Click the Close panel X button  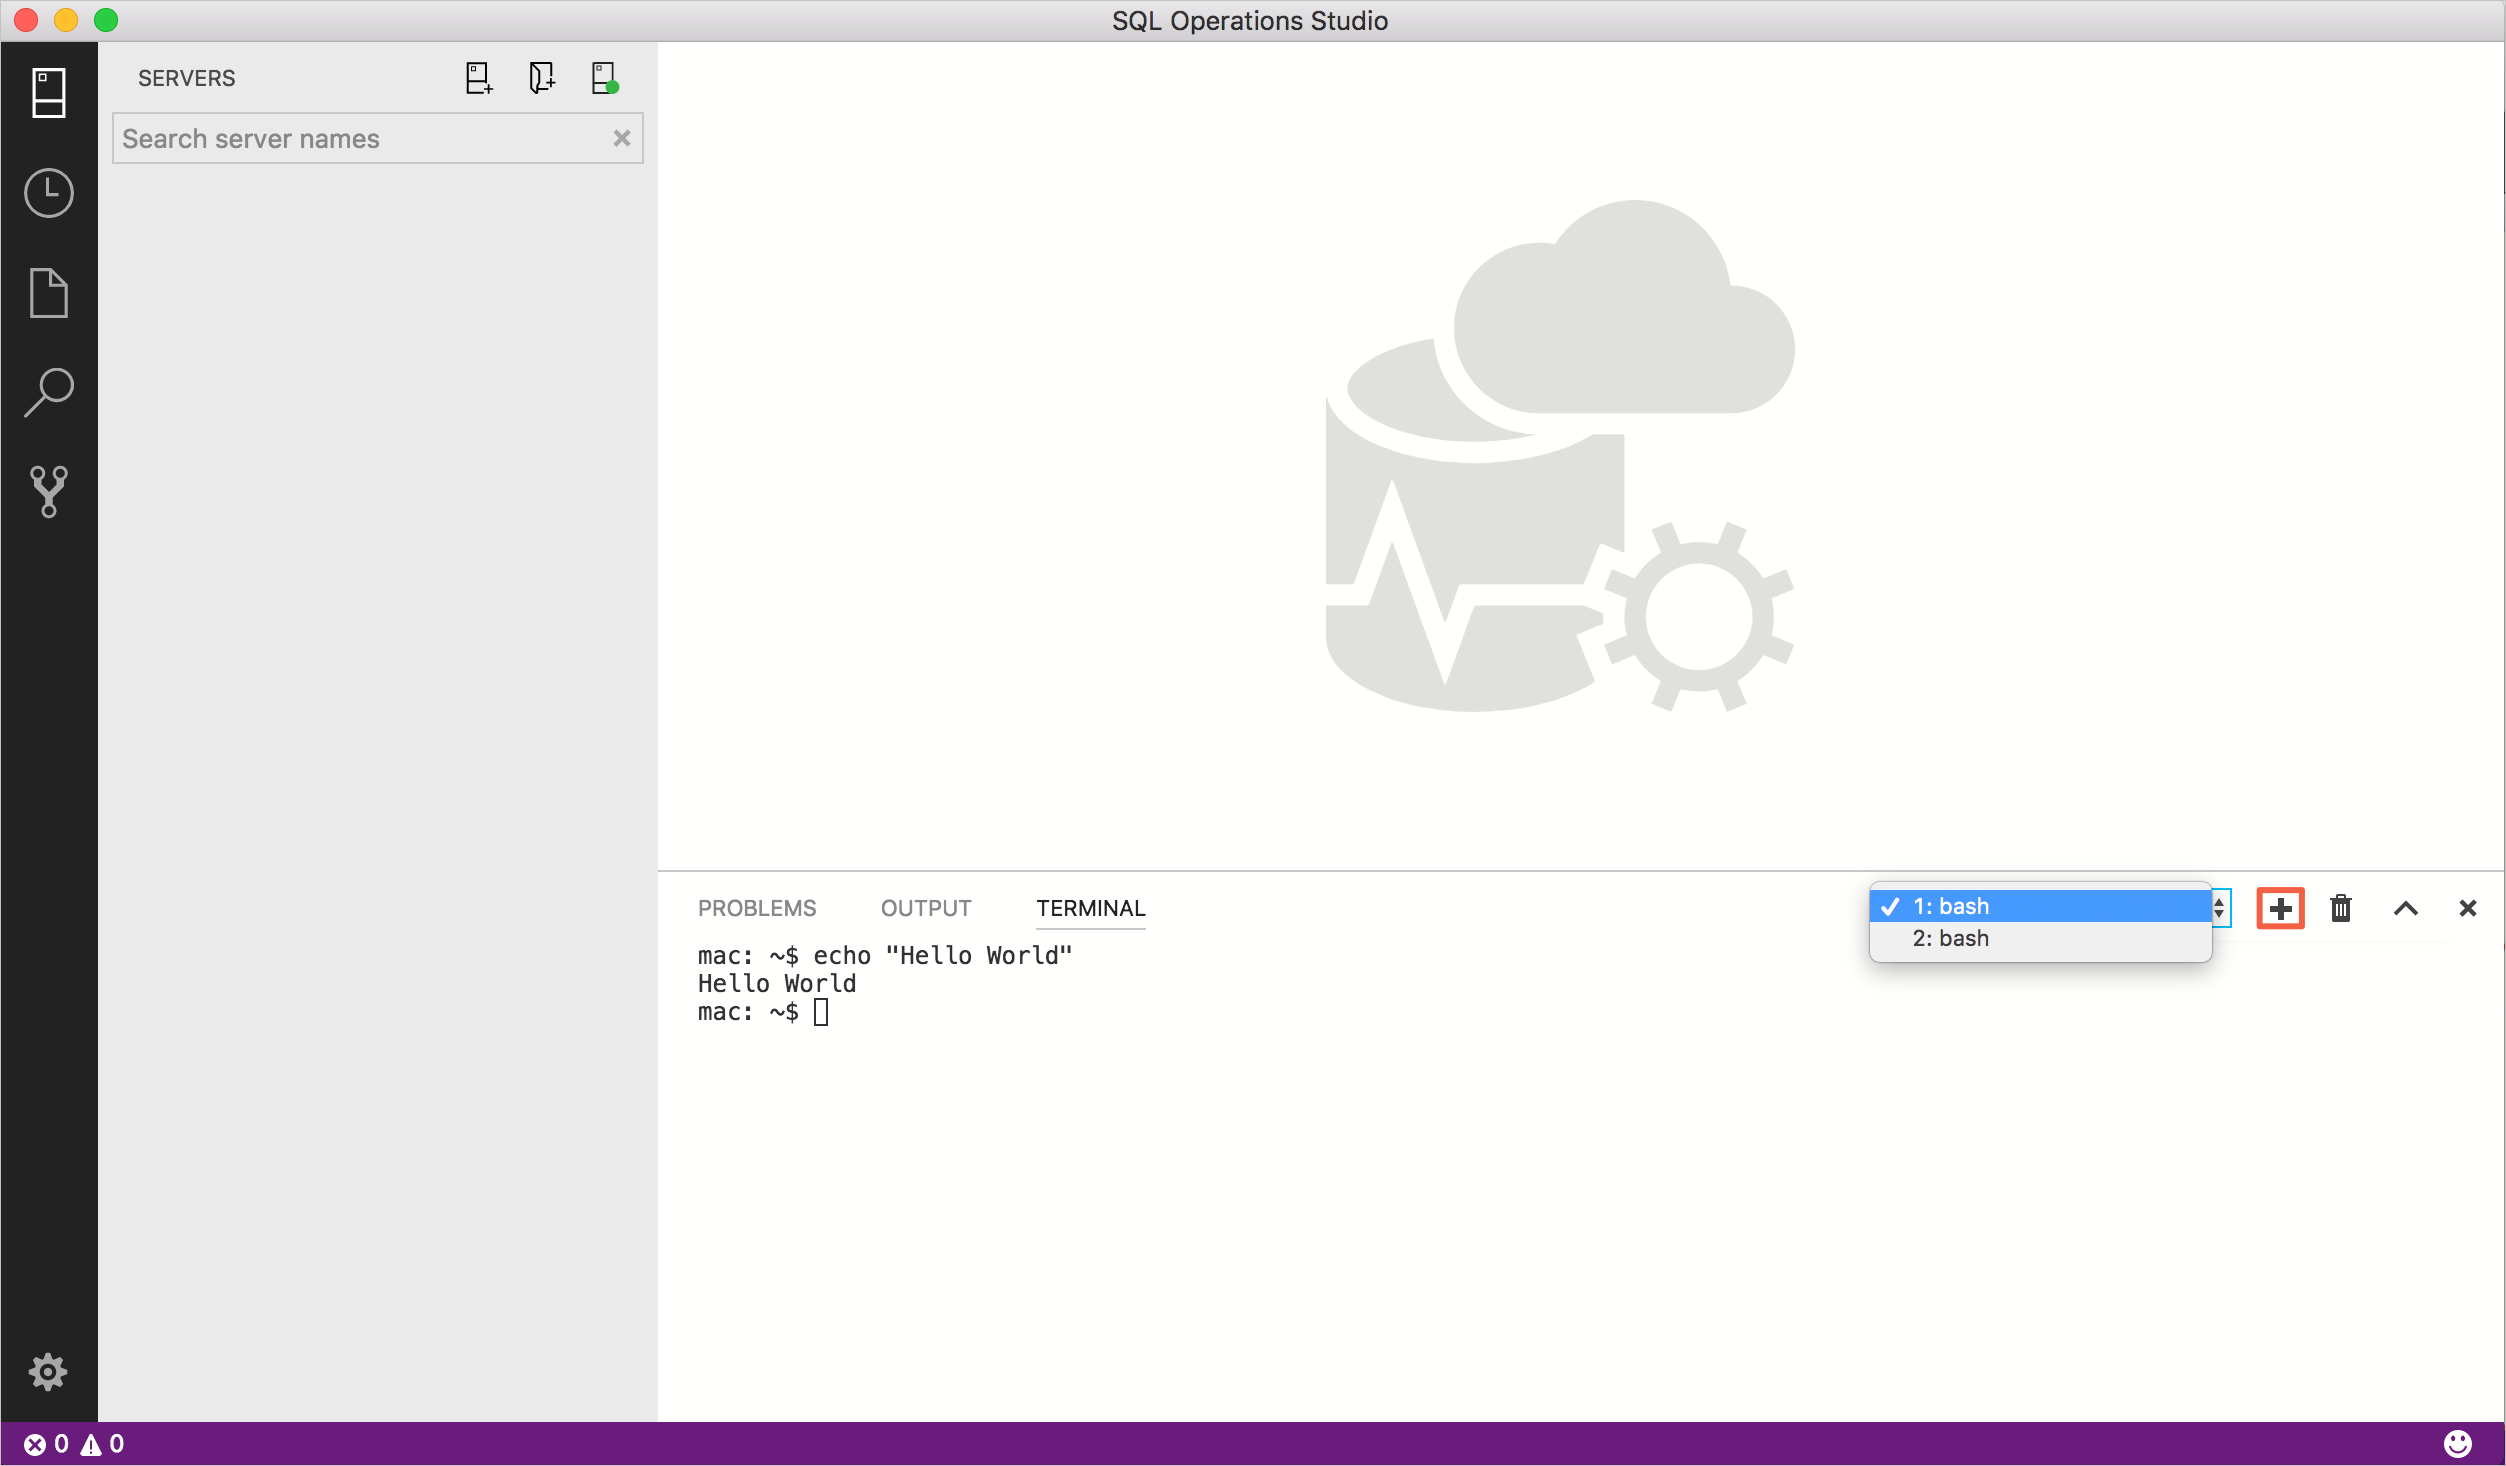coord(2468,908)
